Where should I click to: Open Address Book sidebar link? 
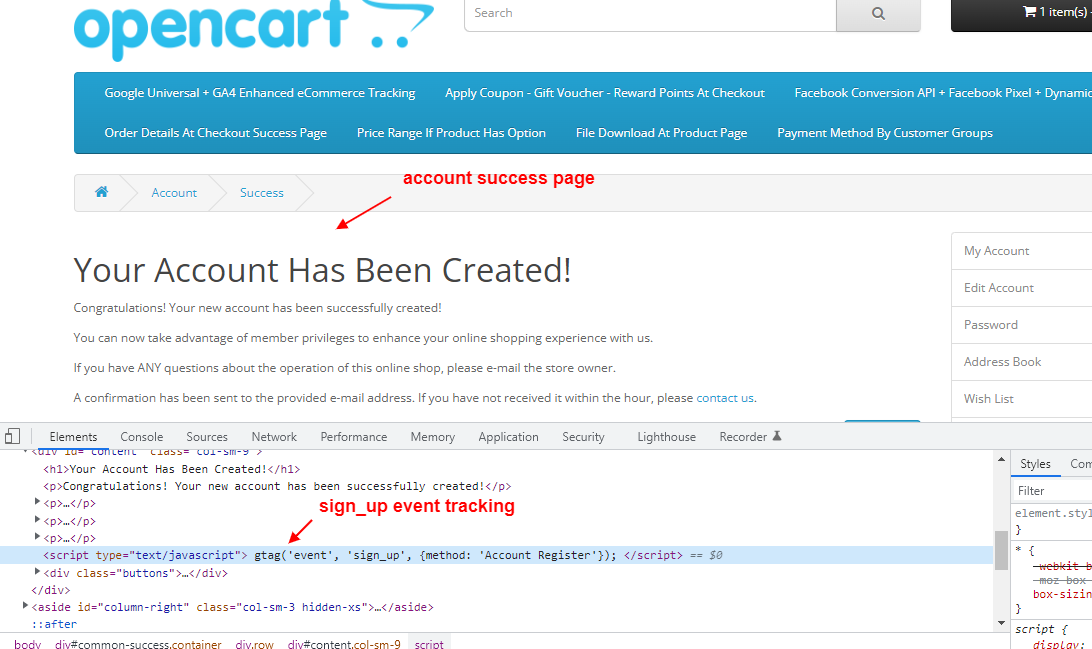pyautogui.click(x=1022, y=361)
